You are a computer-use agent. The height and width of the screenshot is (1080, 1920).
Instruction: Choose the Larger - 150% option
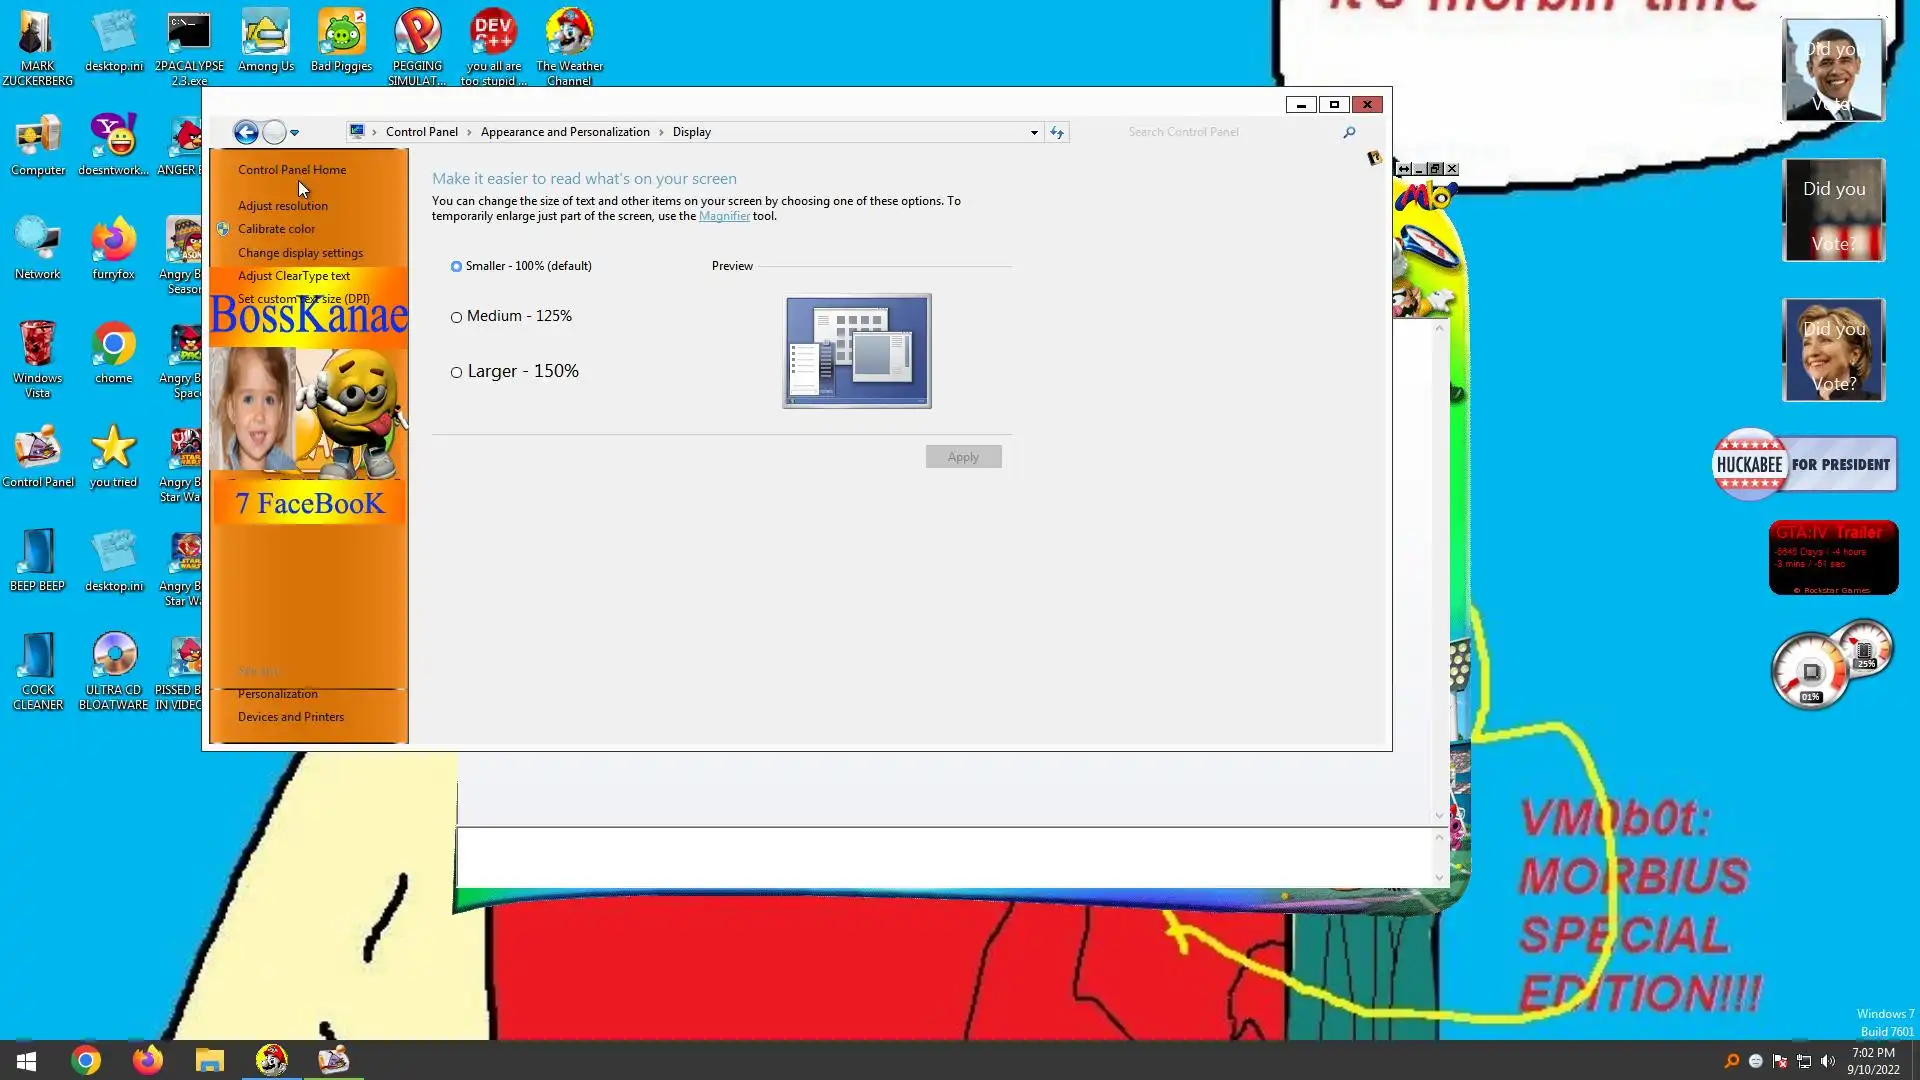click(457, 373)
